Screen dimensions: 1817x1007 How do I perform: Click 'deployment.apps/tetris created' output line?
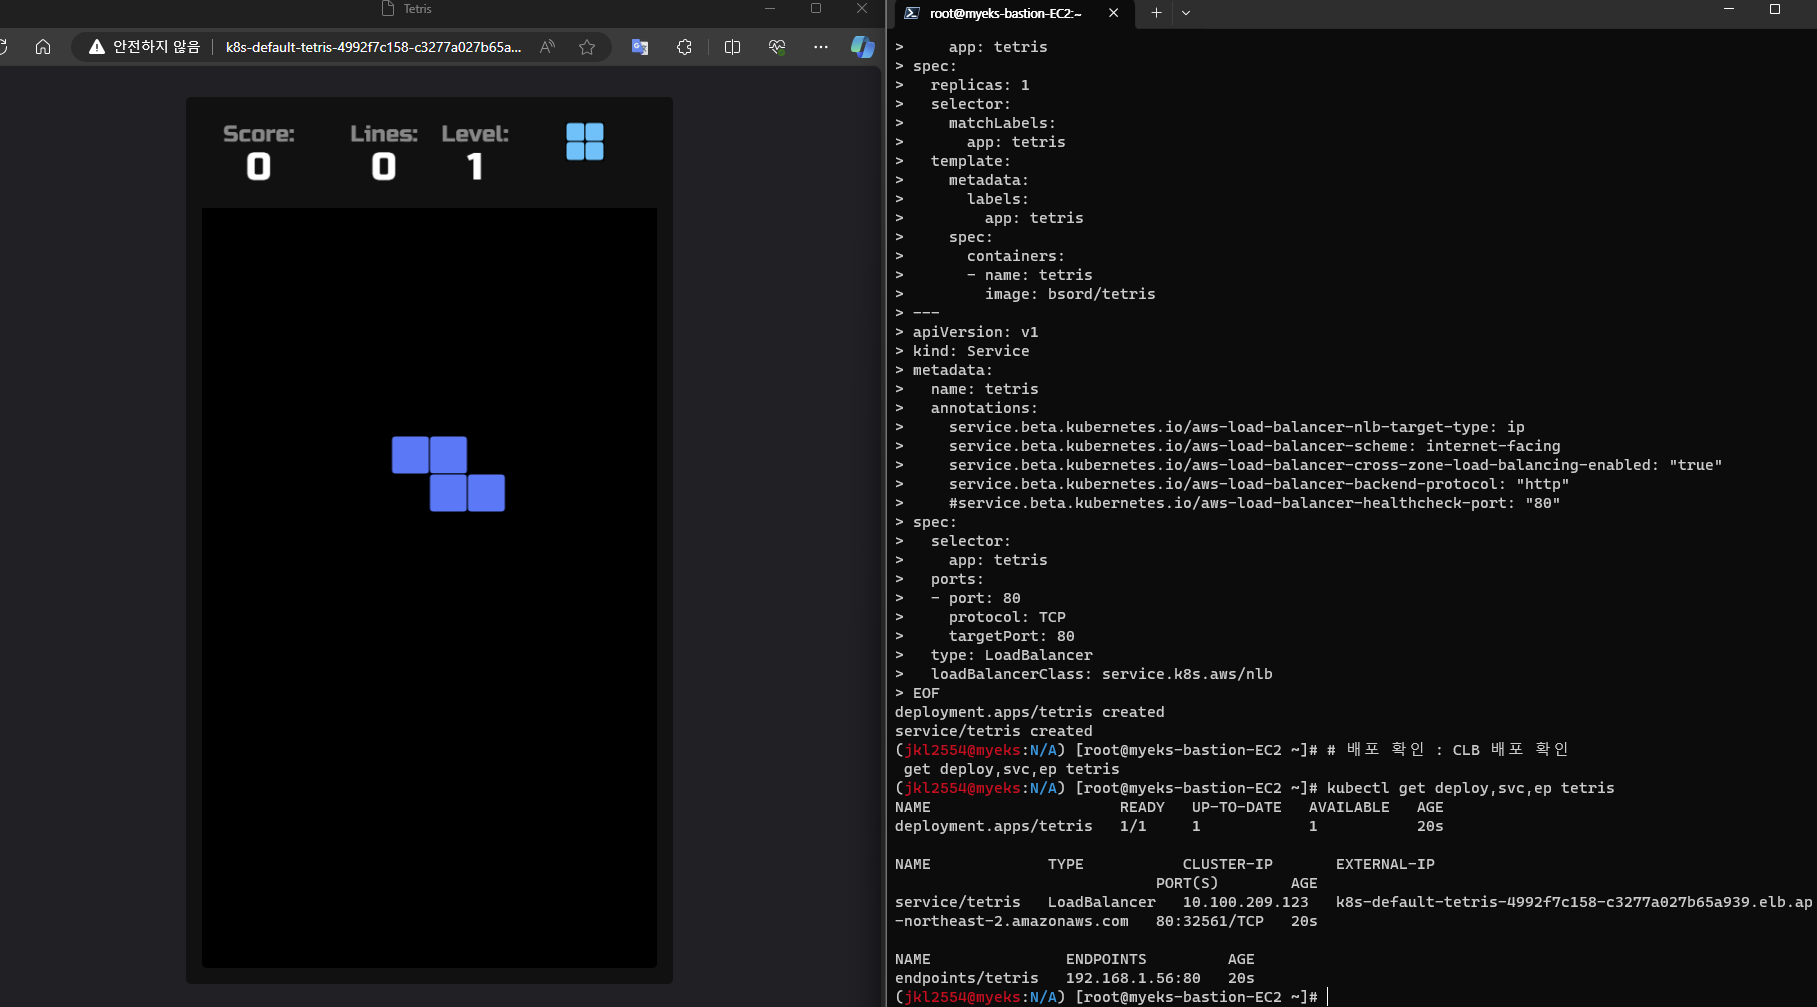click(x=1030, y=712)
